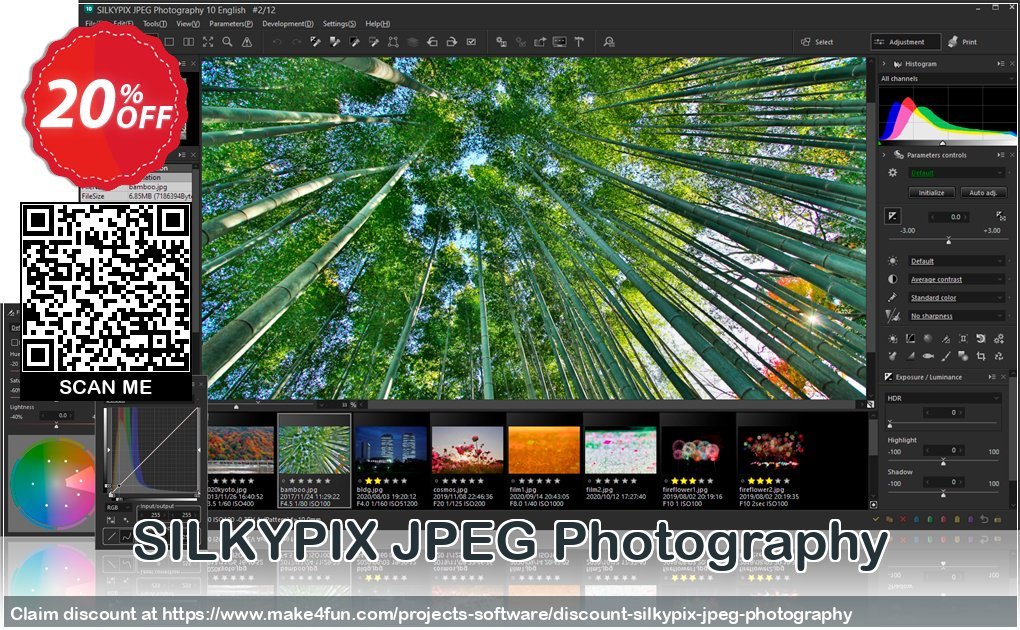The width and height of the screenshot is (1020, 630).
Task: Select the bamboo.jpg thumbnail
Action: [314, 460]
